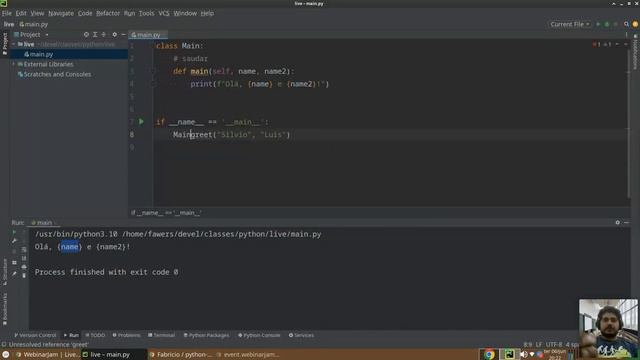
Task: Open Python Console tool window
Action: (259, 335)
